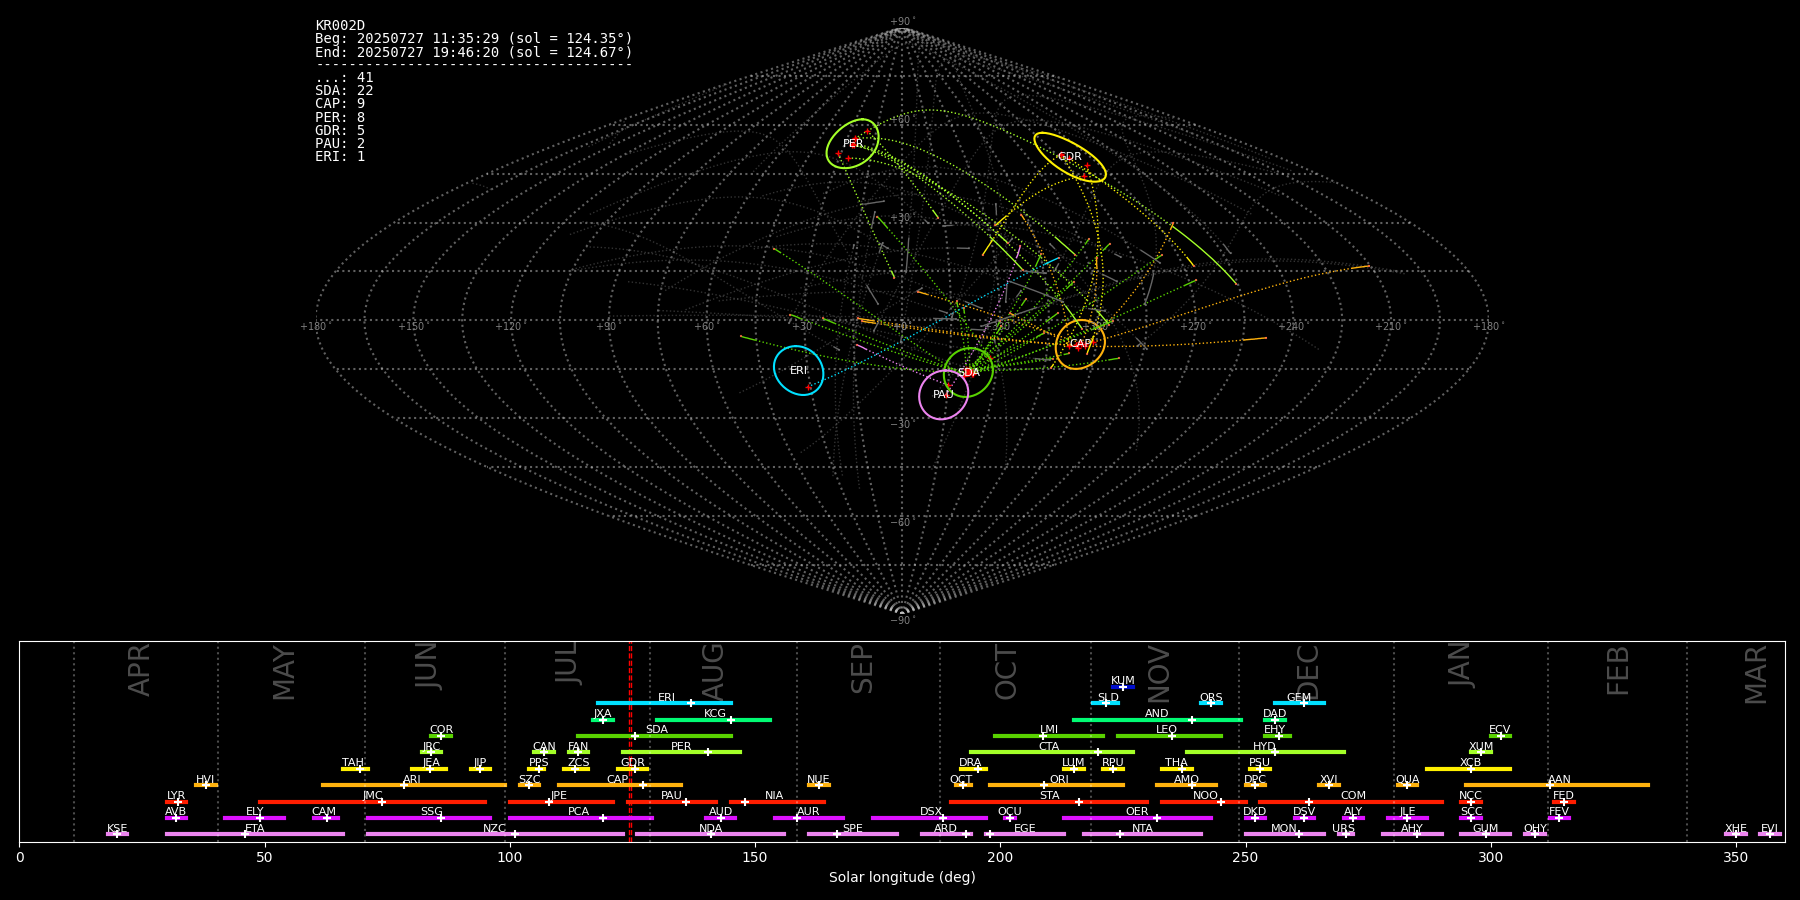Image resolution: width=1800 pixels, height=900 pixels.
Task: Click the DEC month label
Action: point(1308,672)
